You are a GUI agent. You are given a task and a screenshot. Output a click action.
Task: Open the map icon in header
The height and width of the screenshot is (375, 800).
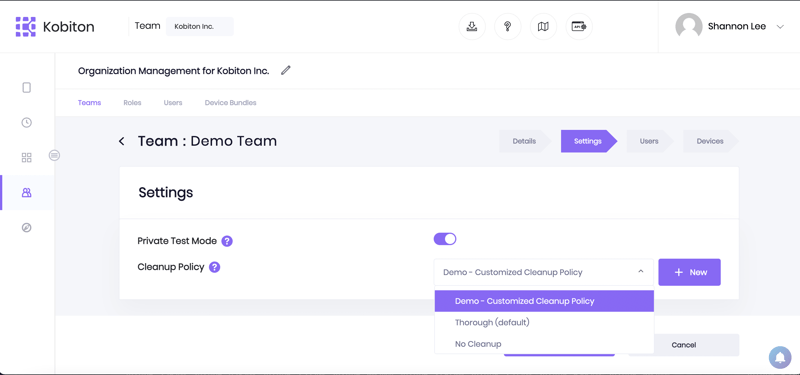(543, 27)
